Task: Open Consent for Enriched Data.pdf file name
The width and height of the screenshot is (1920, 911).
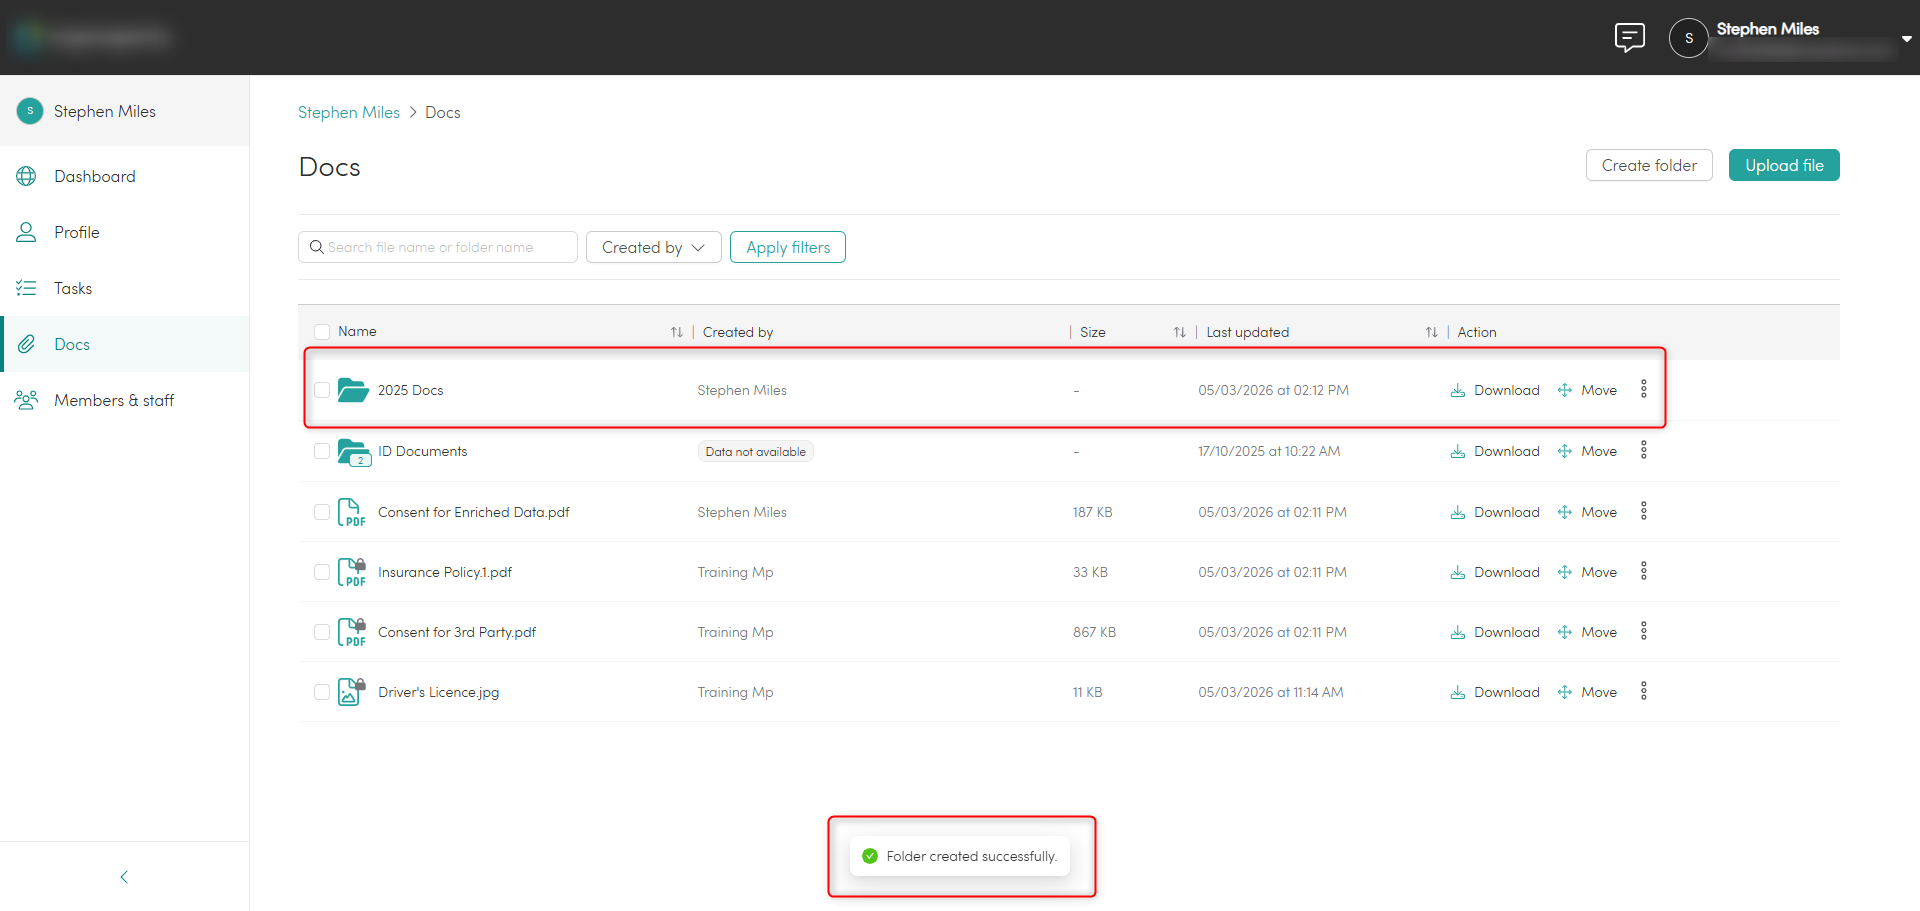Action: [x=474, y=512]
